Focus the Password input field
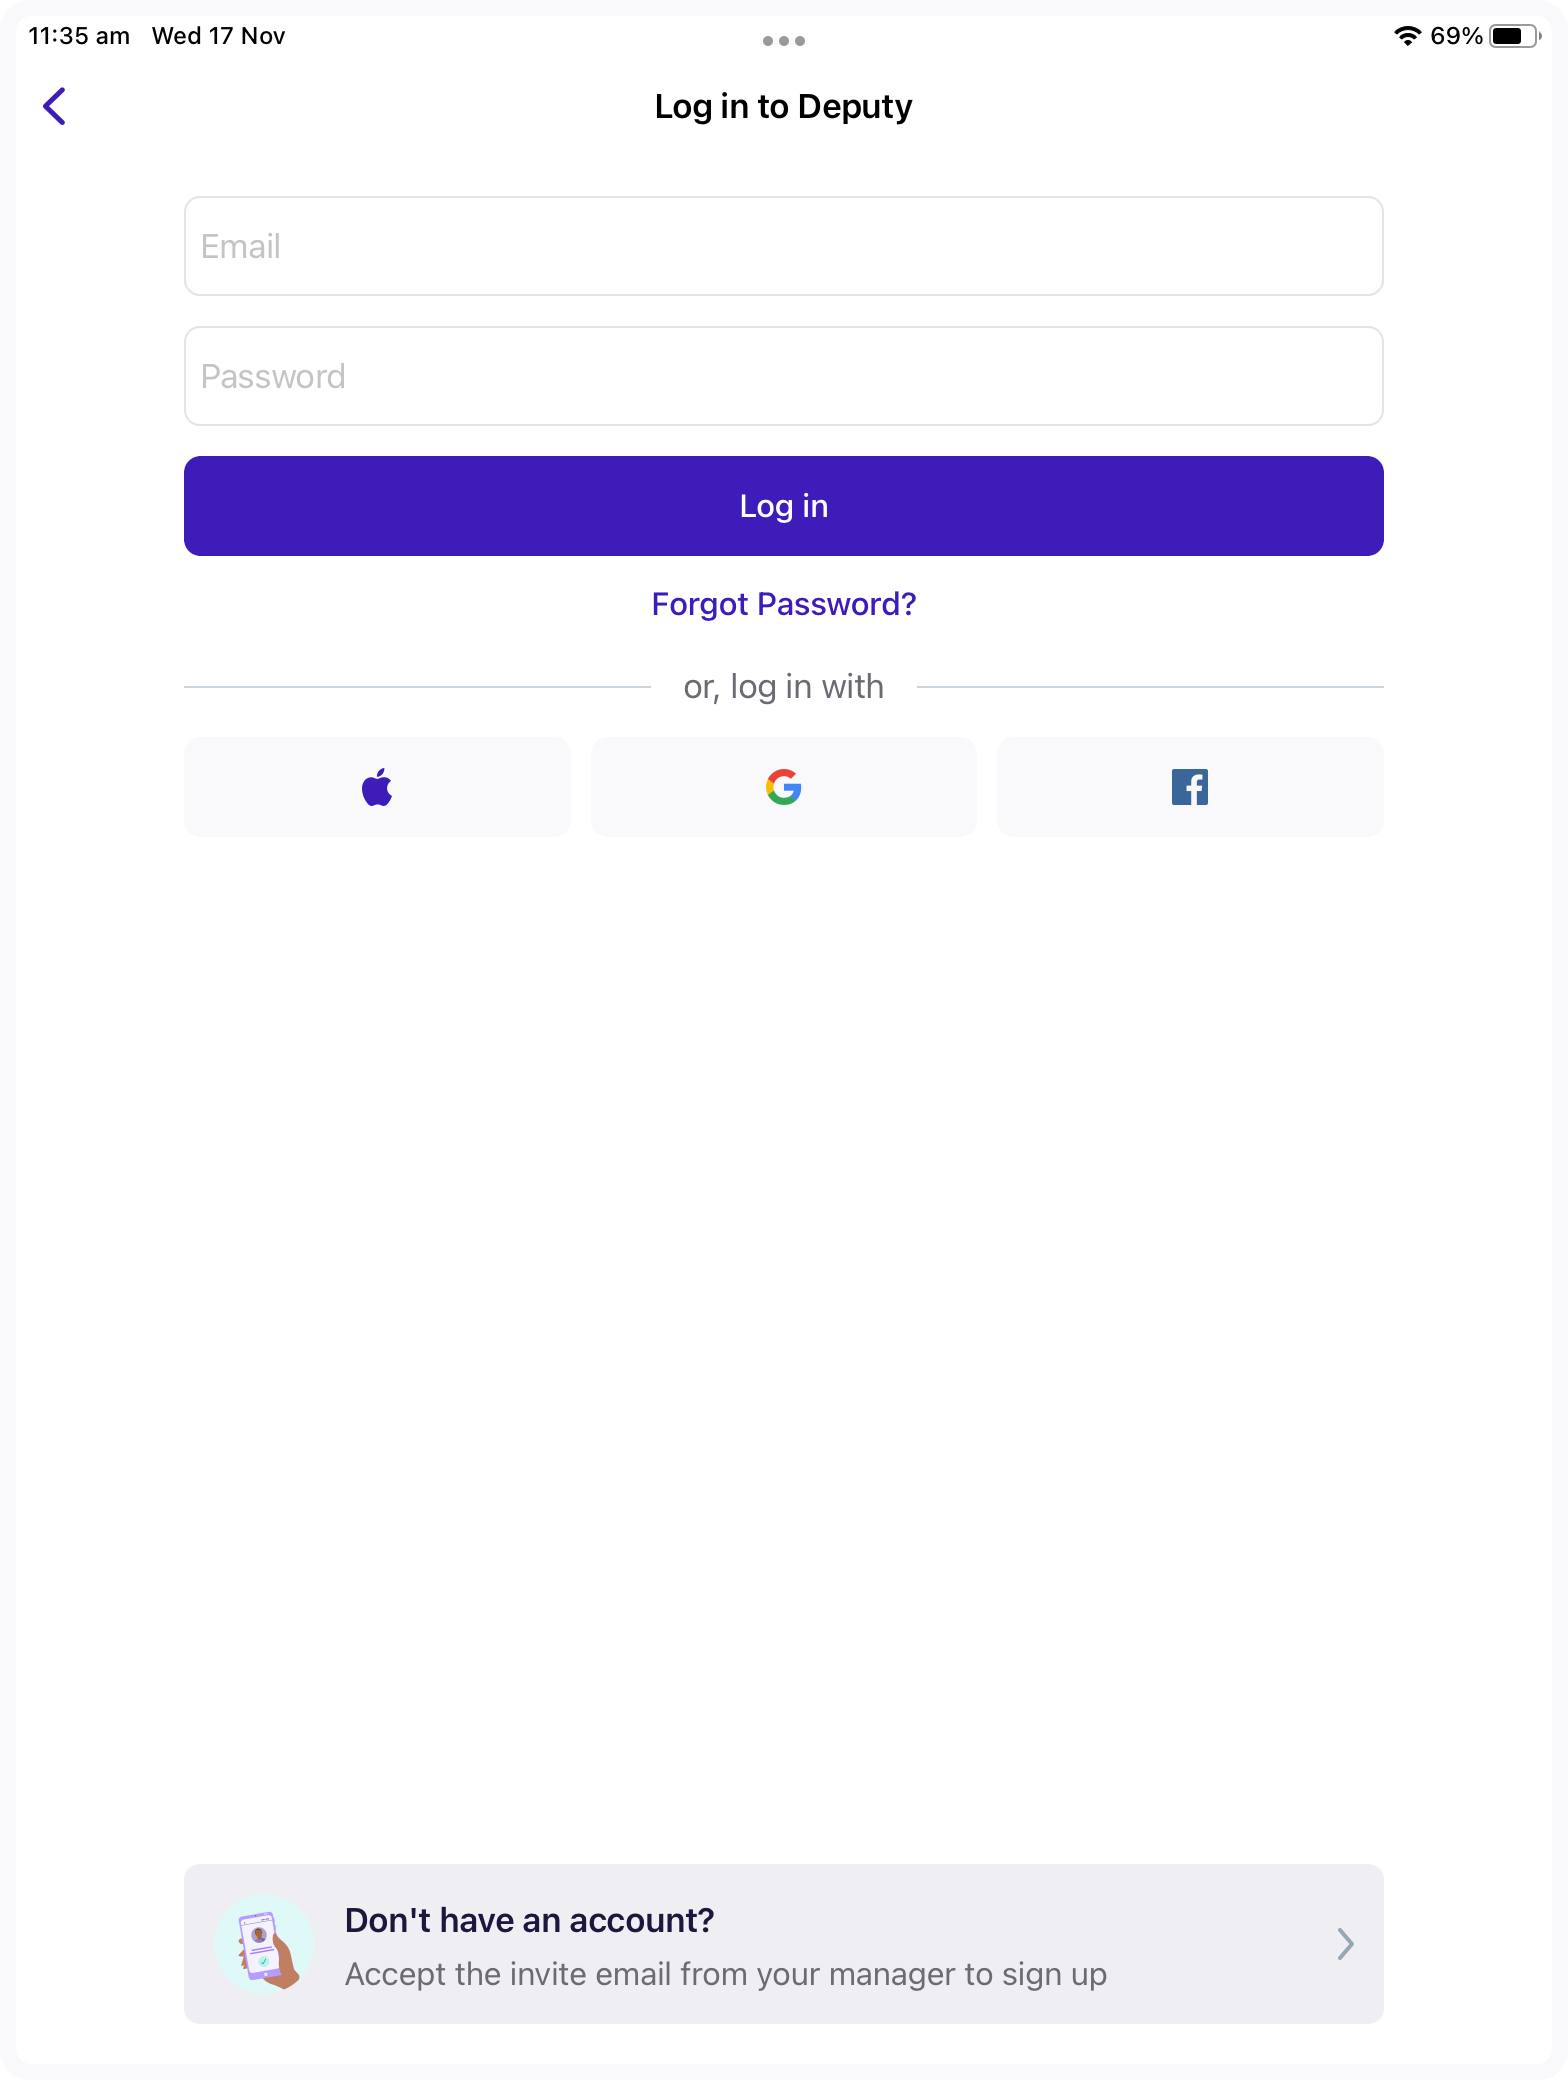Screen dimensions: 1568x2080 pyautogui.click(x=783, y=376)
